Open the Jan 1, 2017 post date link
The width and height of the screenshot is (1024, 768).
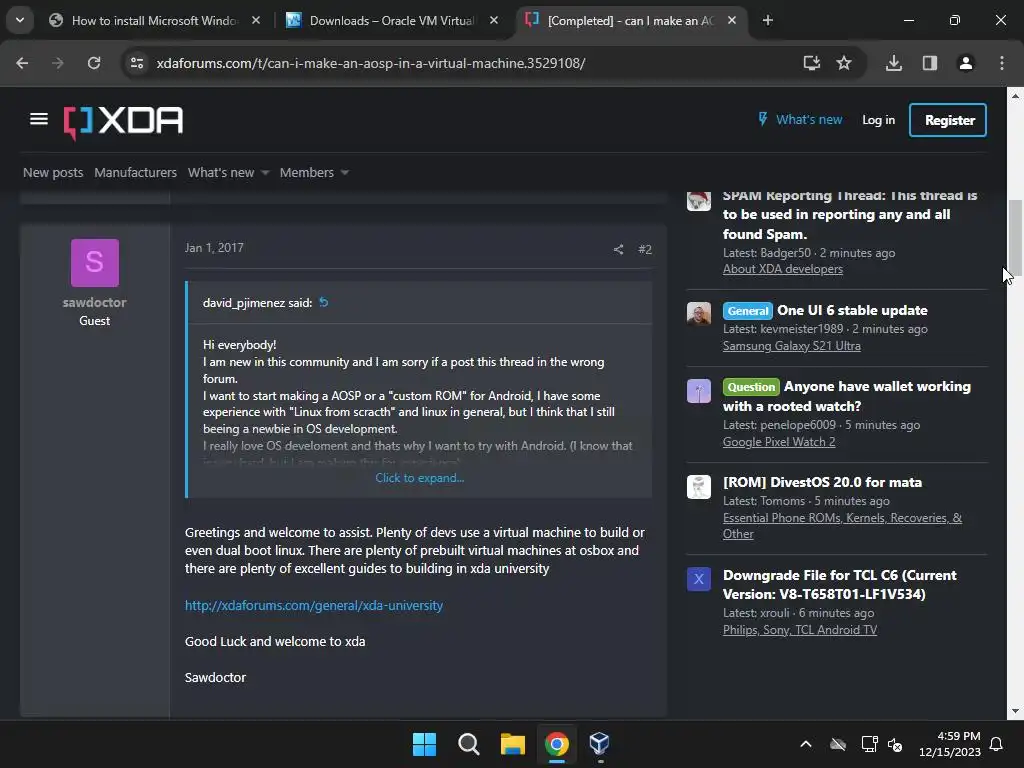tap(214, 248)
